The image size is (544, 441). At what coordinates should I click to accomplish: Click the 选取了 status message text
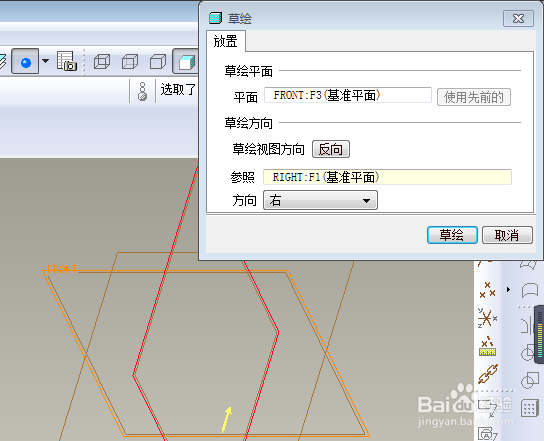[x=178, y=90]
